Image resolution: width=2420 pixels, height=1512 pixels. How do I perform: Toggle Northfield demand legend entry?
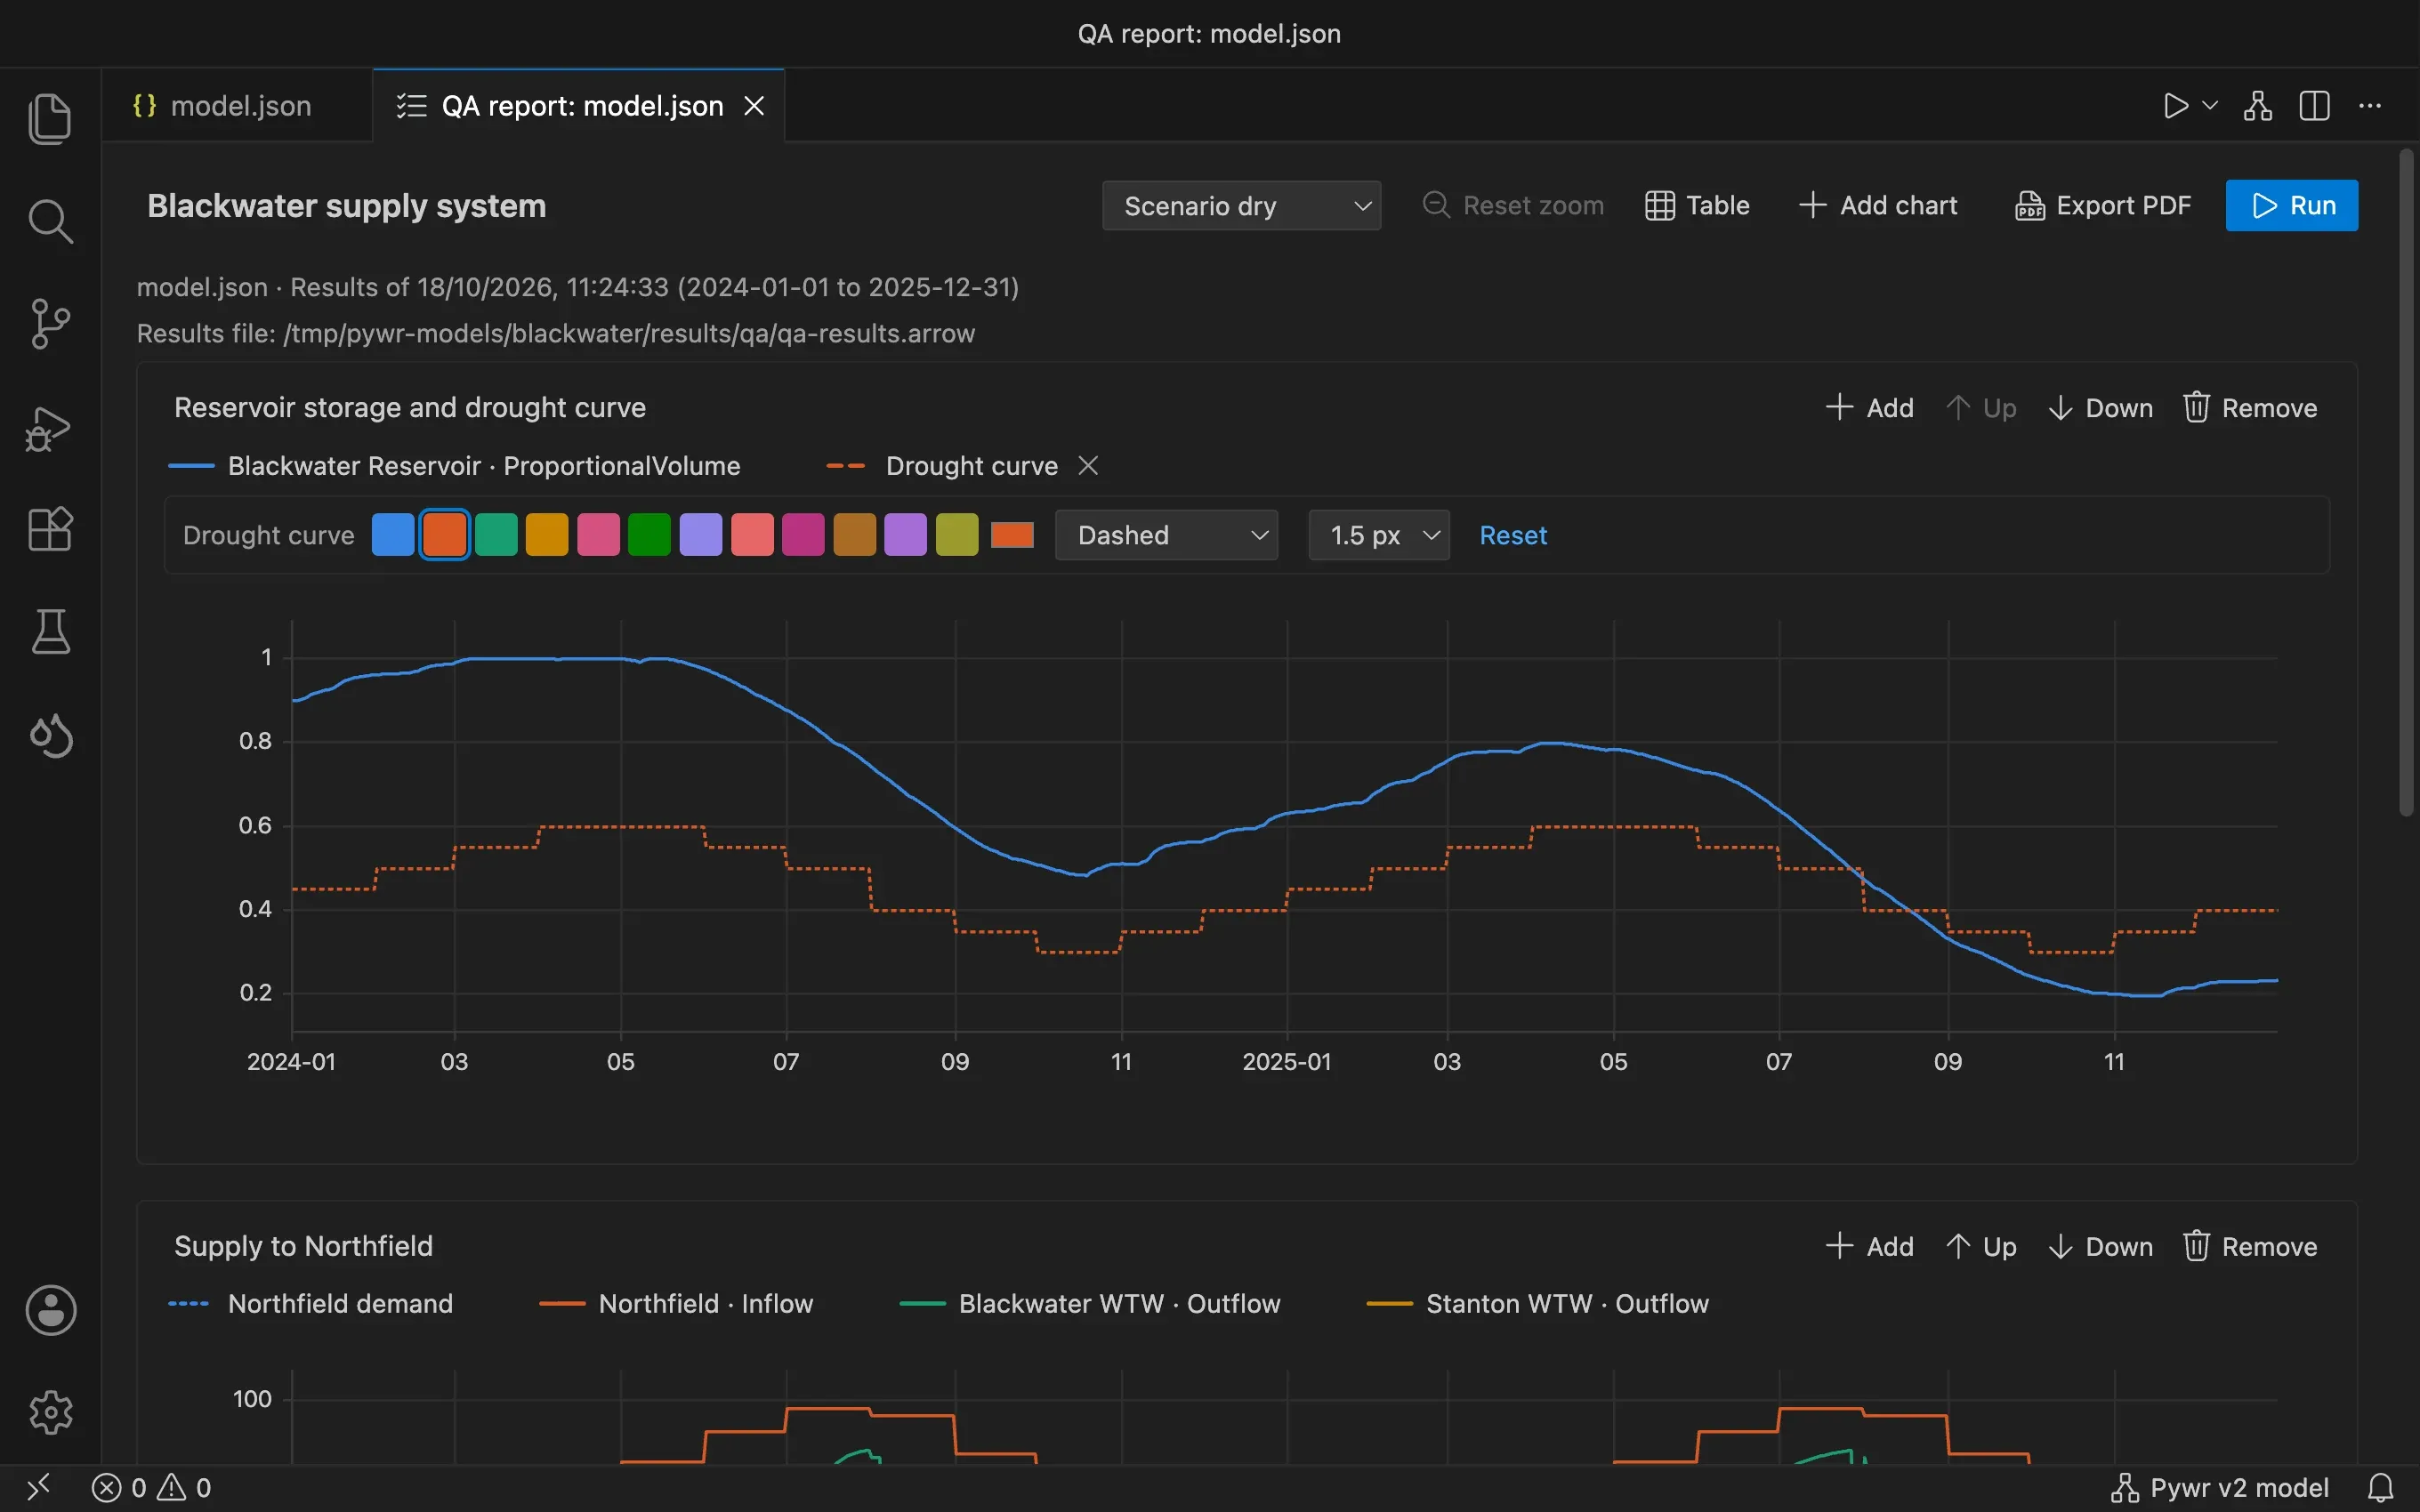[x=311, y=1304]
